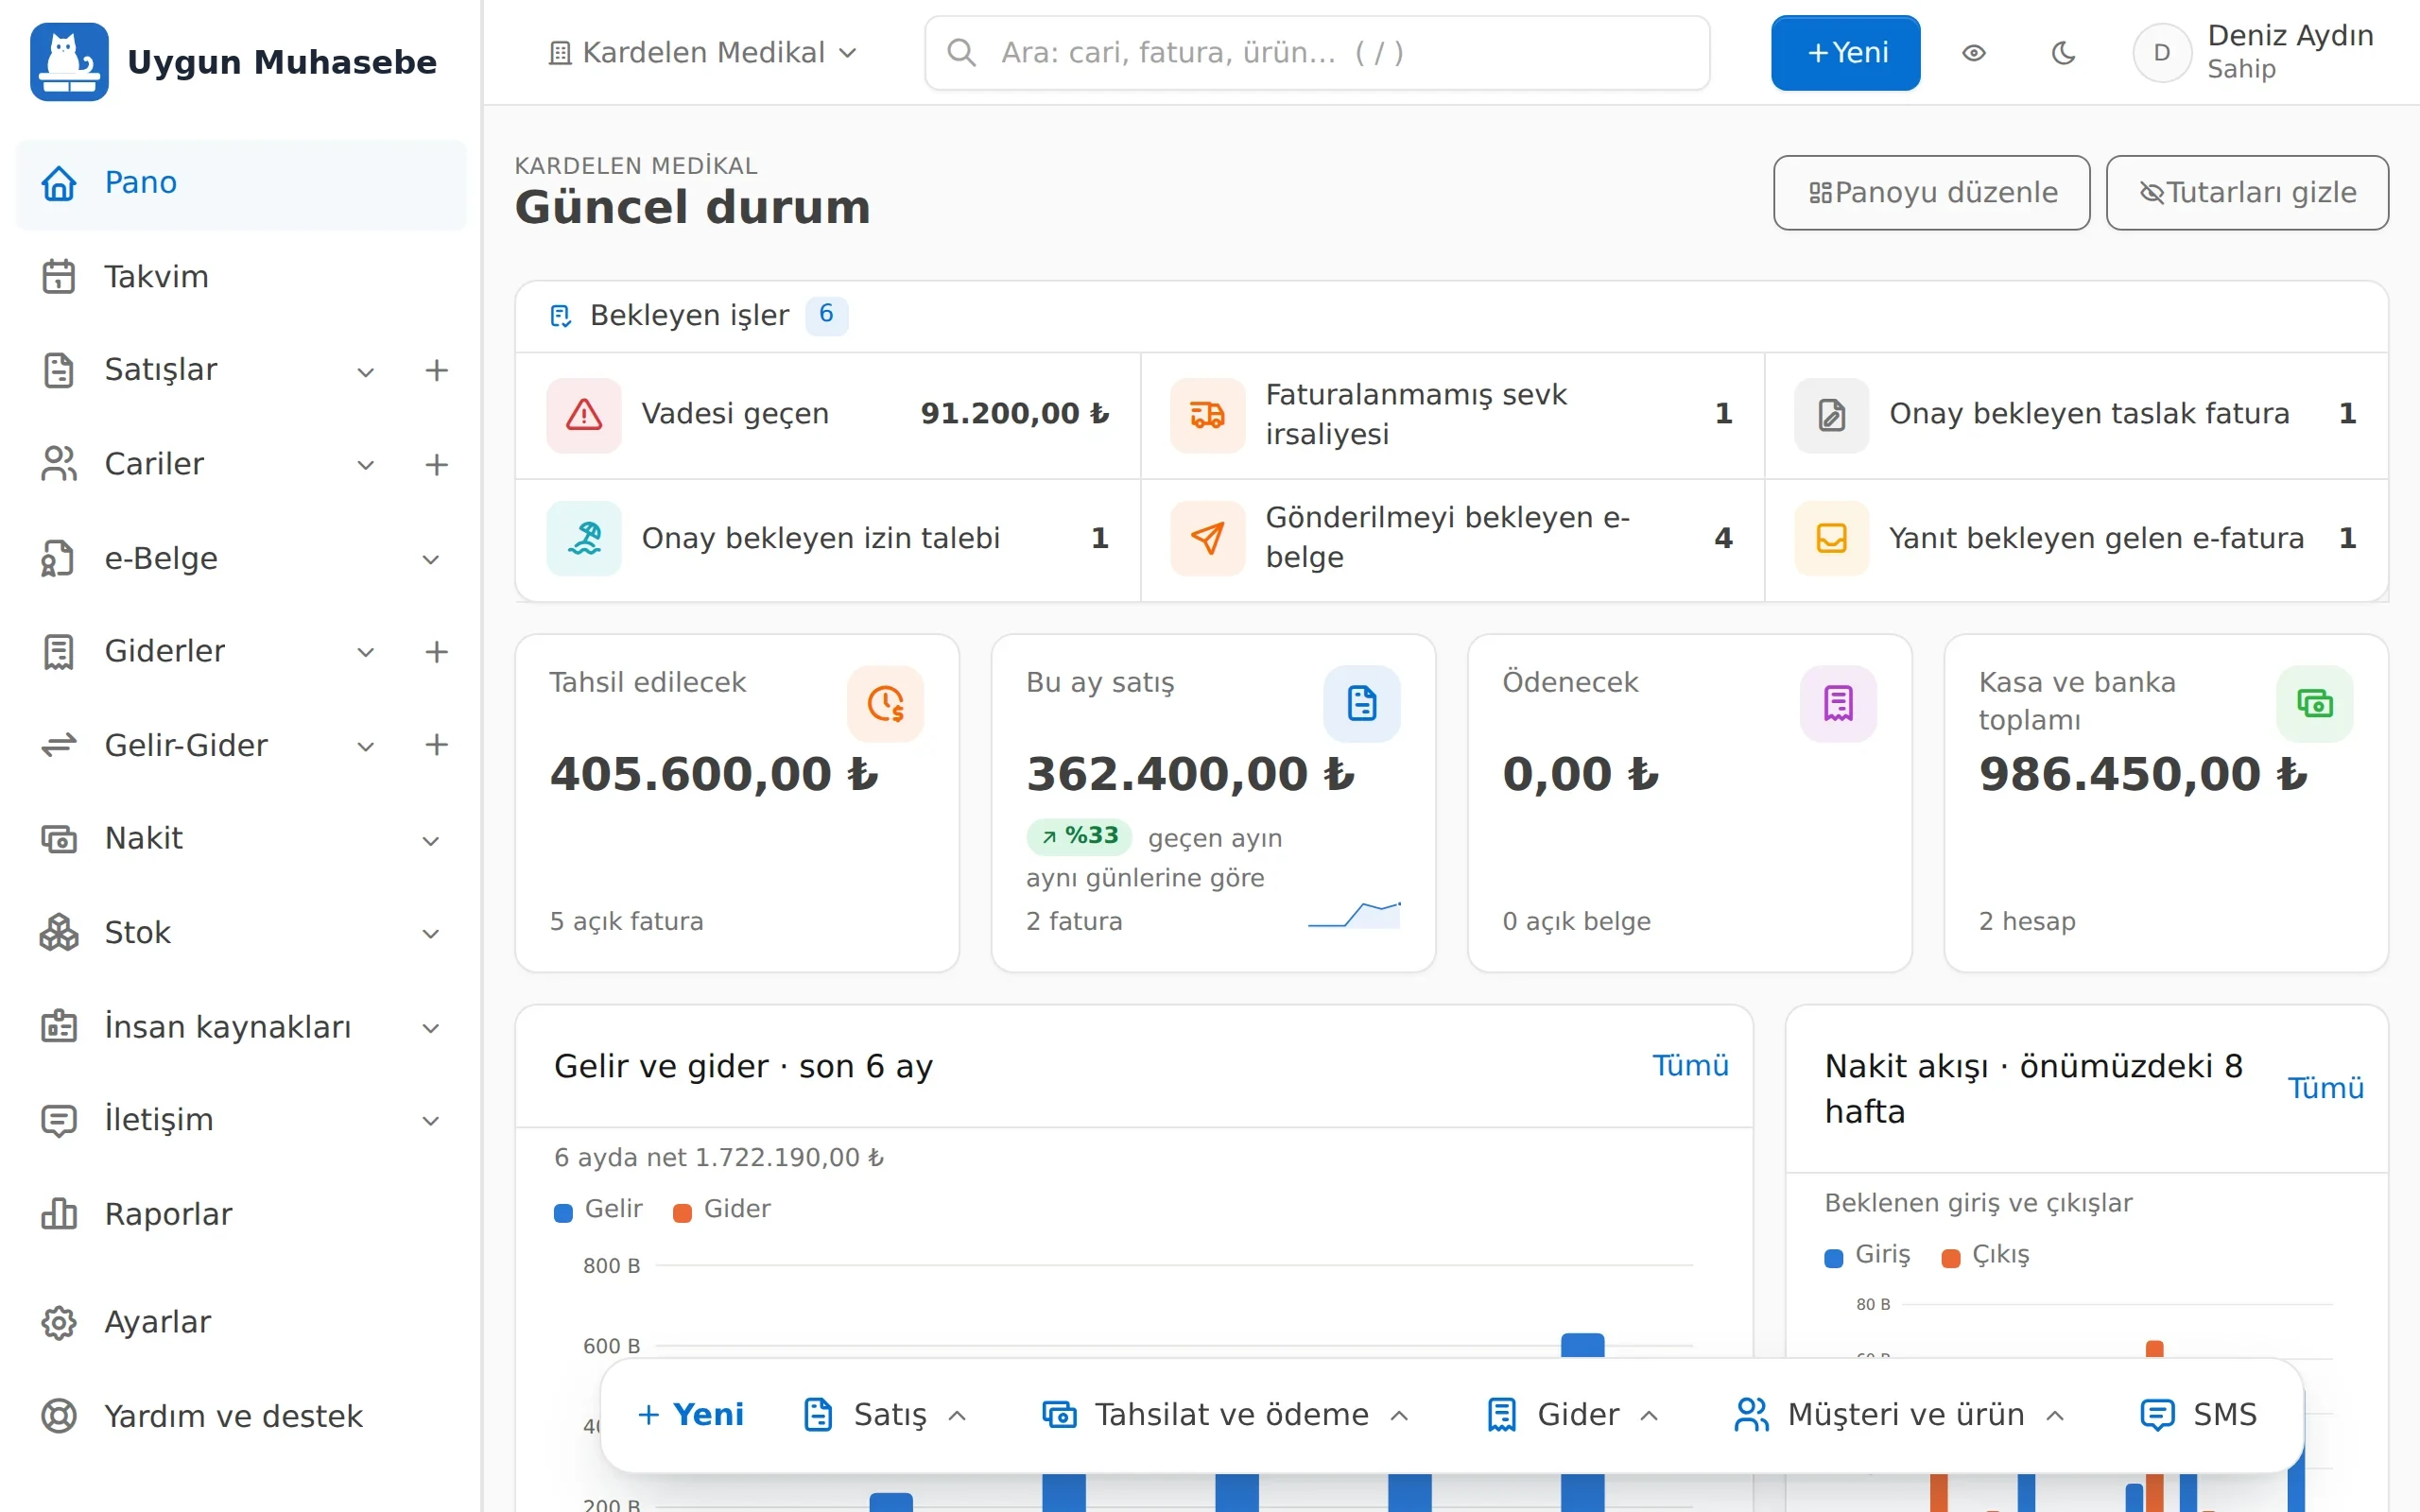Open the Takvim page

[x=241, y=277]
